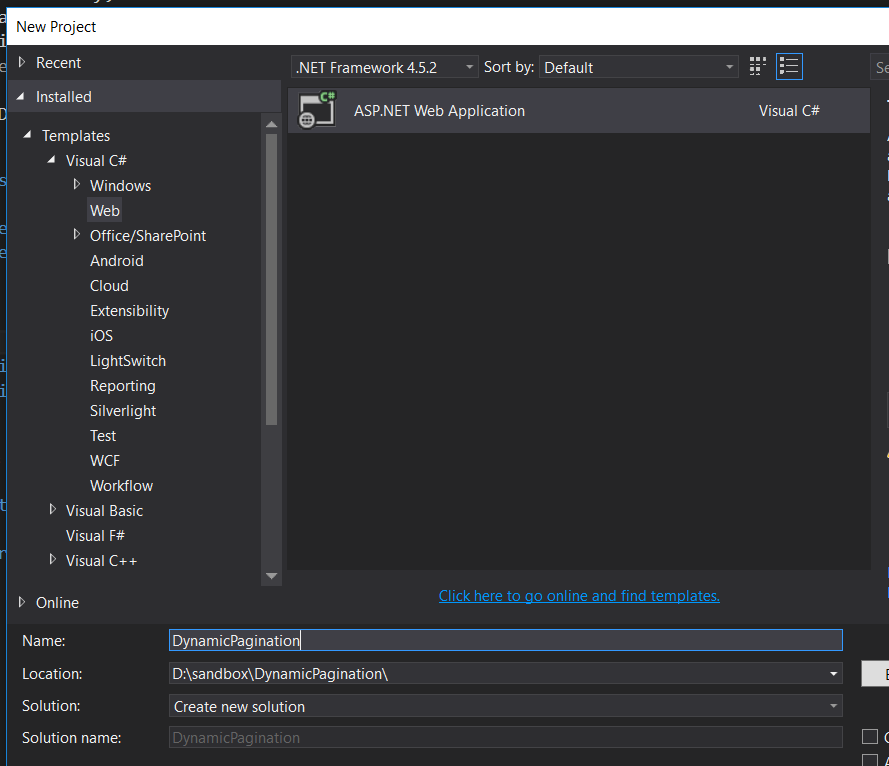Check the Add to Source Control checkbox
Screen dimensions: 889x766
click(x=870, y=760)
